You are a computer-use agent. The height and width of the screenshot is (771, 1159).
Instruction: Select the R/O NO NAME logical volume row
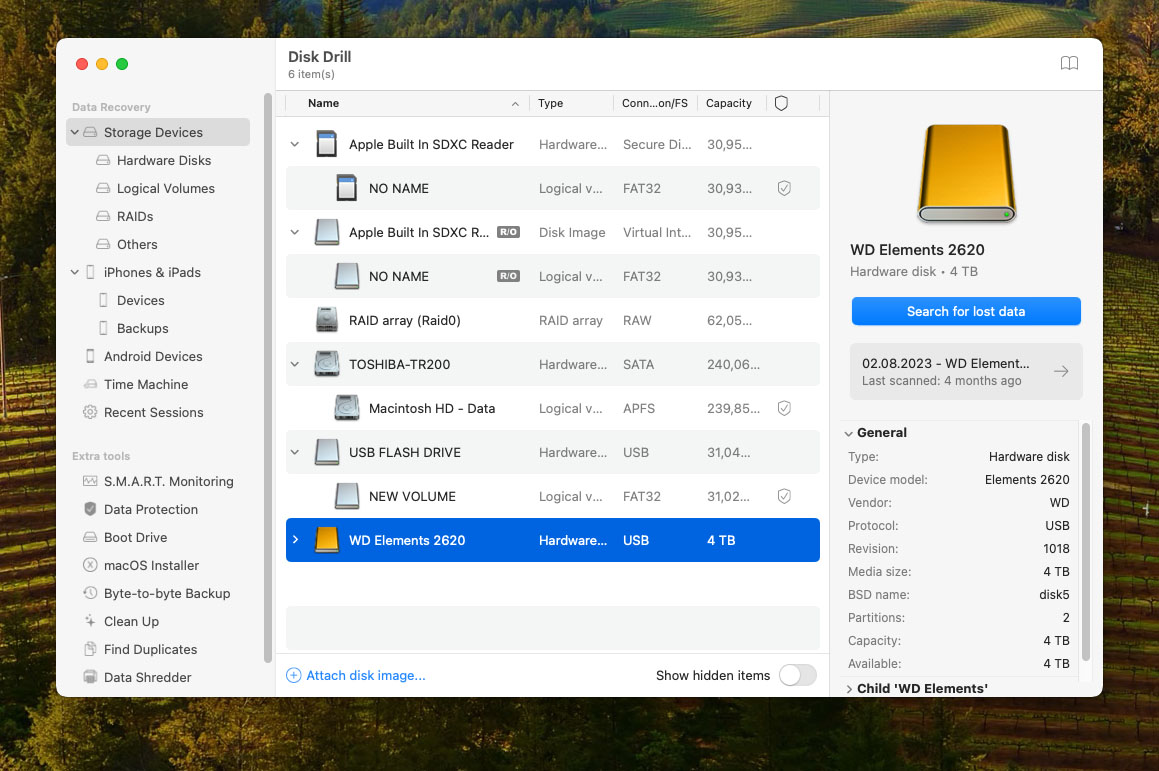click(x=553, y=276)
